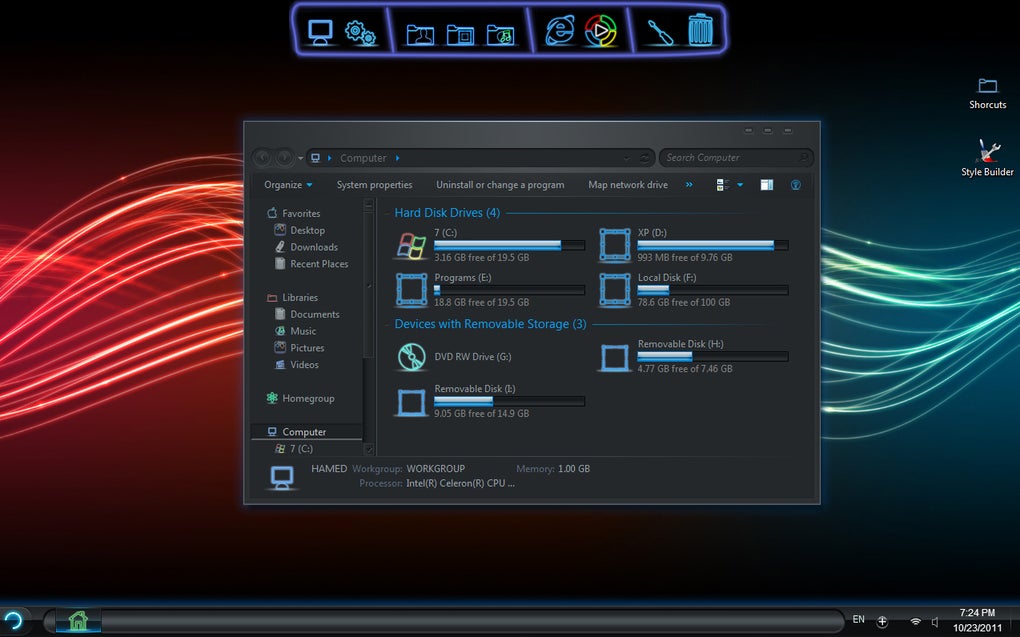The height and width of the screenshot is (637, 1020).
Task: Click Uninstall or change a program
Action: coord(500,185)
